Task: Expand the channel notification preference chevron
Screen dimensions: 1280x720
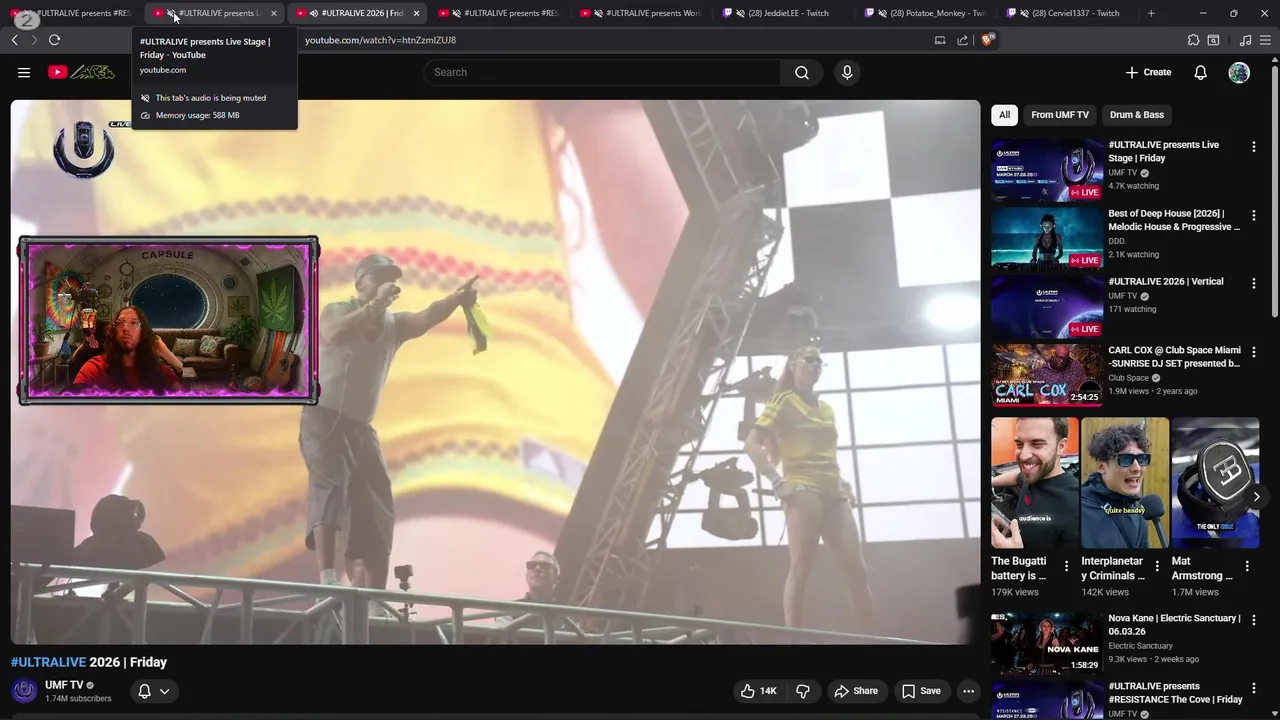Action: point(165,691)
